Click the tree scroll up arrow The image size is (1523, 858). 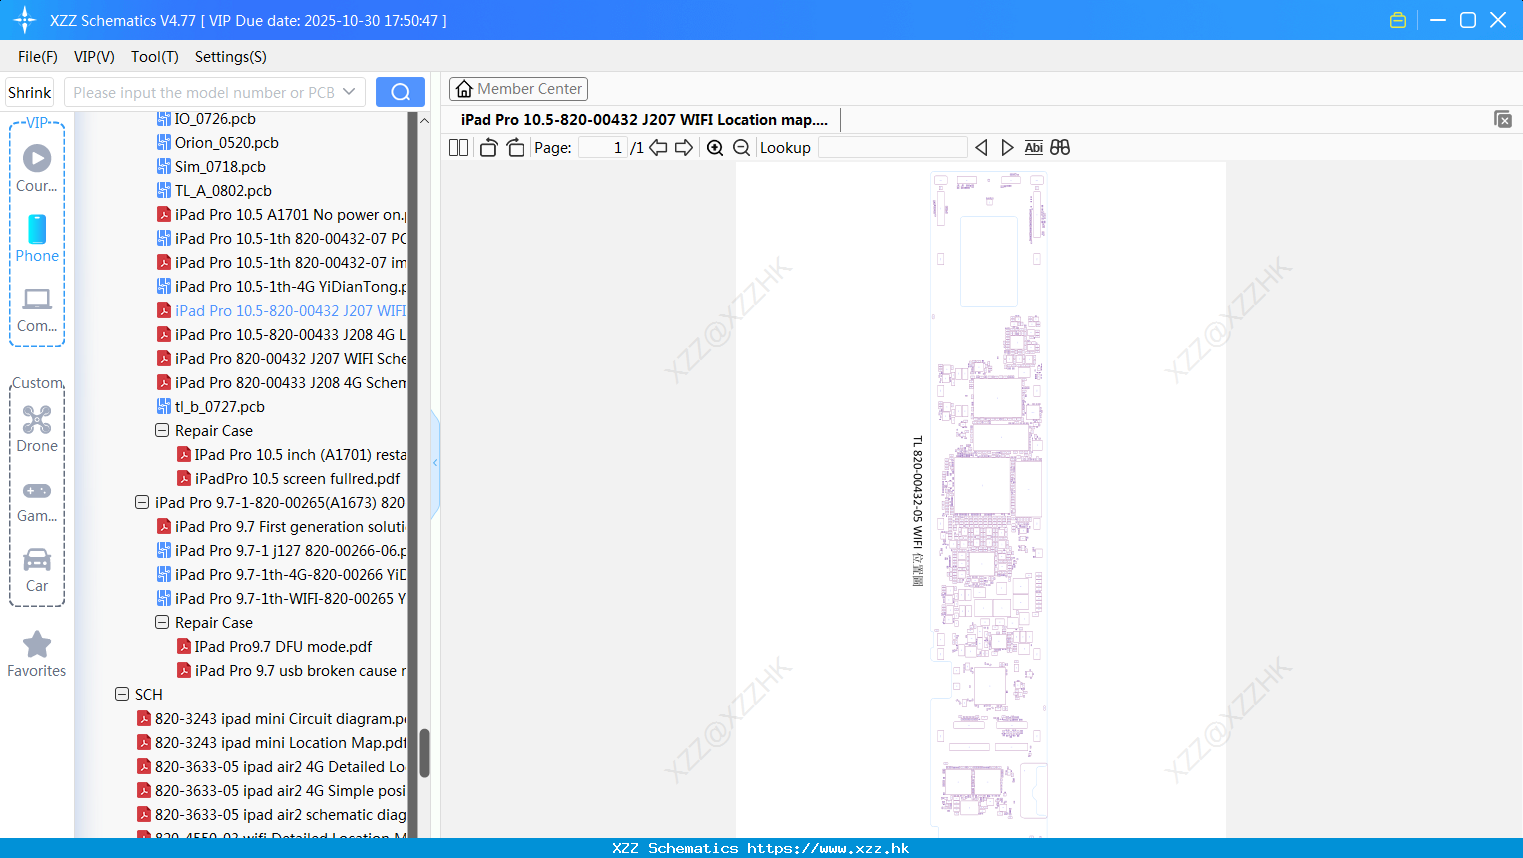point(424,120)
